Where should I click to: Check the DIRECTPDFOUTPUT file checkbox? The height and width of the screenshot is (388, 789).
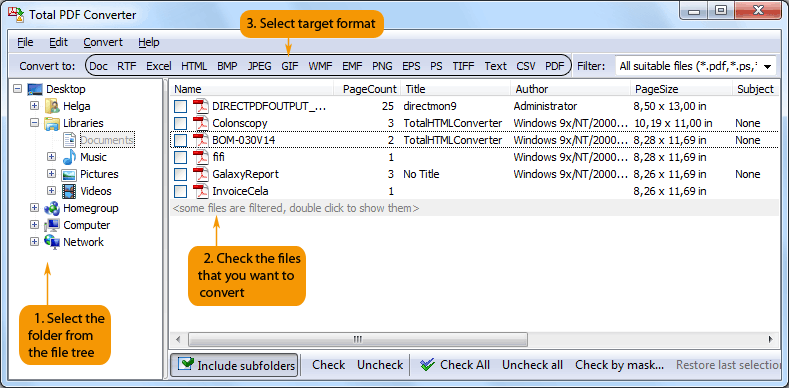pos(181,107)
